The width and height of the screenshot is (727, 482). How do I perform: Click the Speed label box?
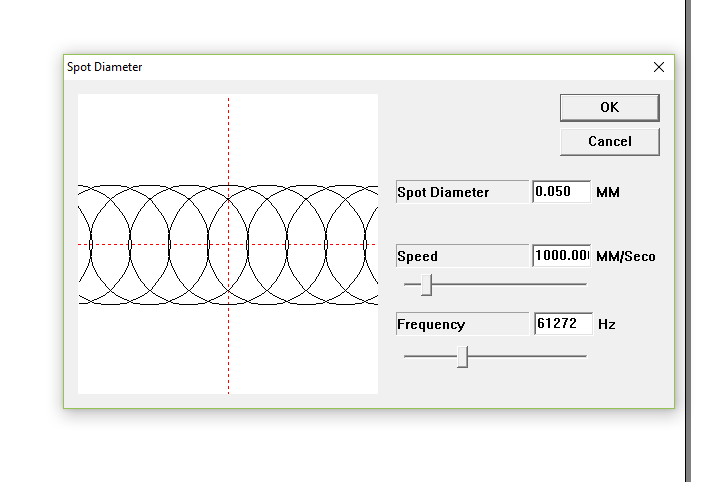[462, 256]
